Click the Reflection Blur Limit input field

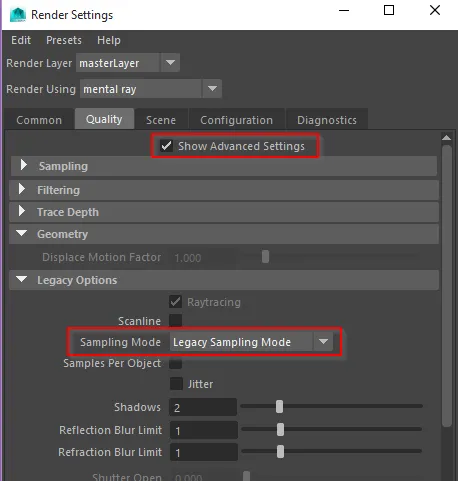[203, 430]
